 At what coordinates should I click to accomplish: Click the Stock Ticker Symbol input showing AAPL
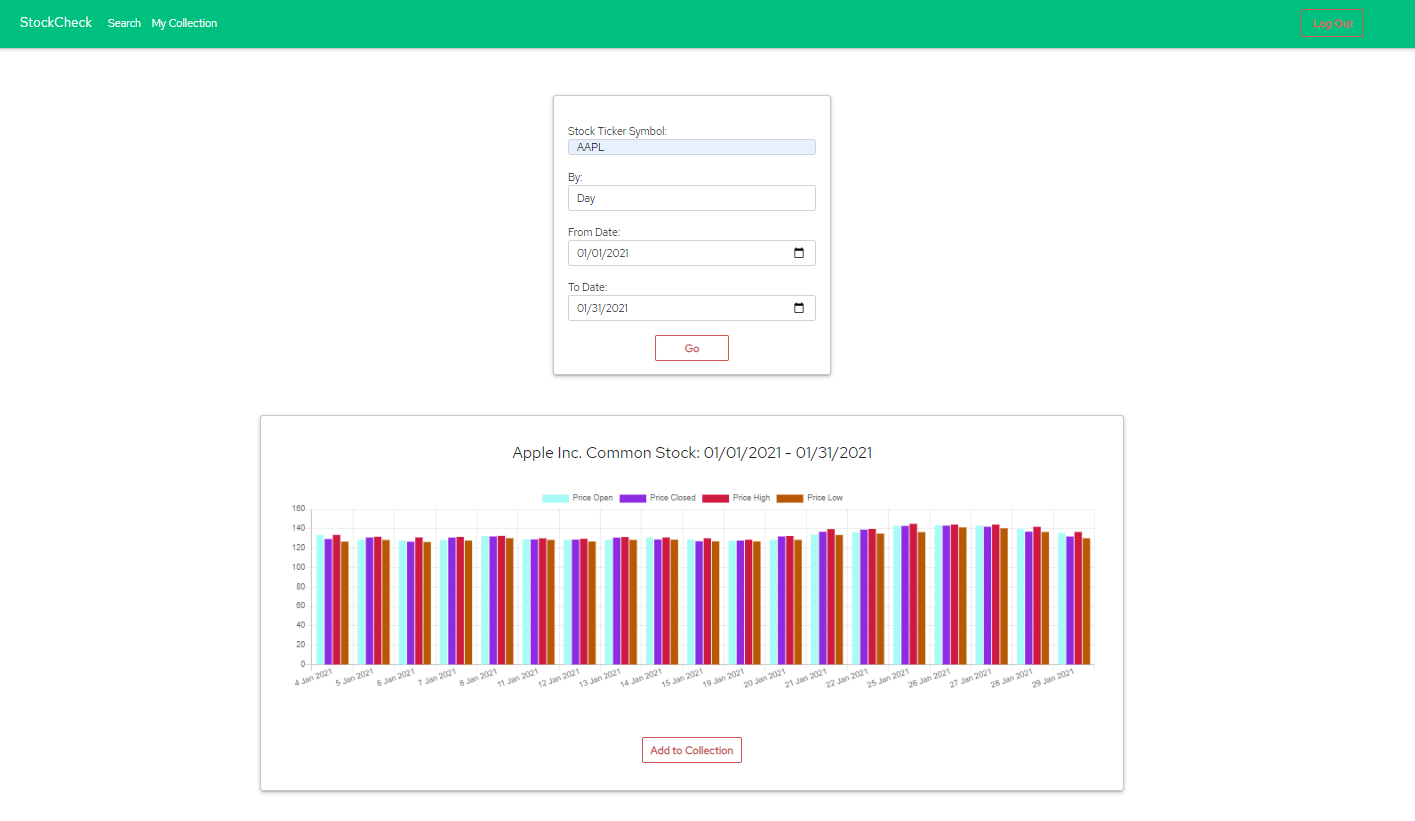pos(691,147)
